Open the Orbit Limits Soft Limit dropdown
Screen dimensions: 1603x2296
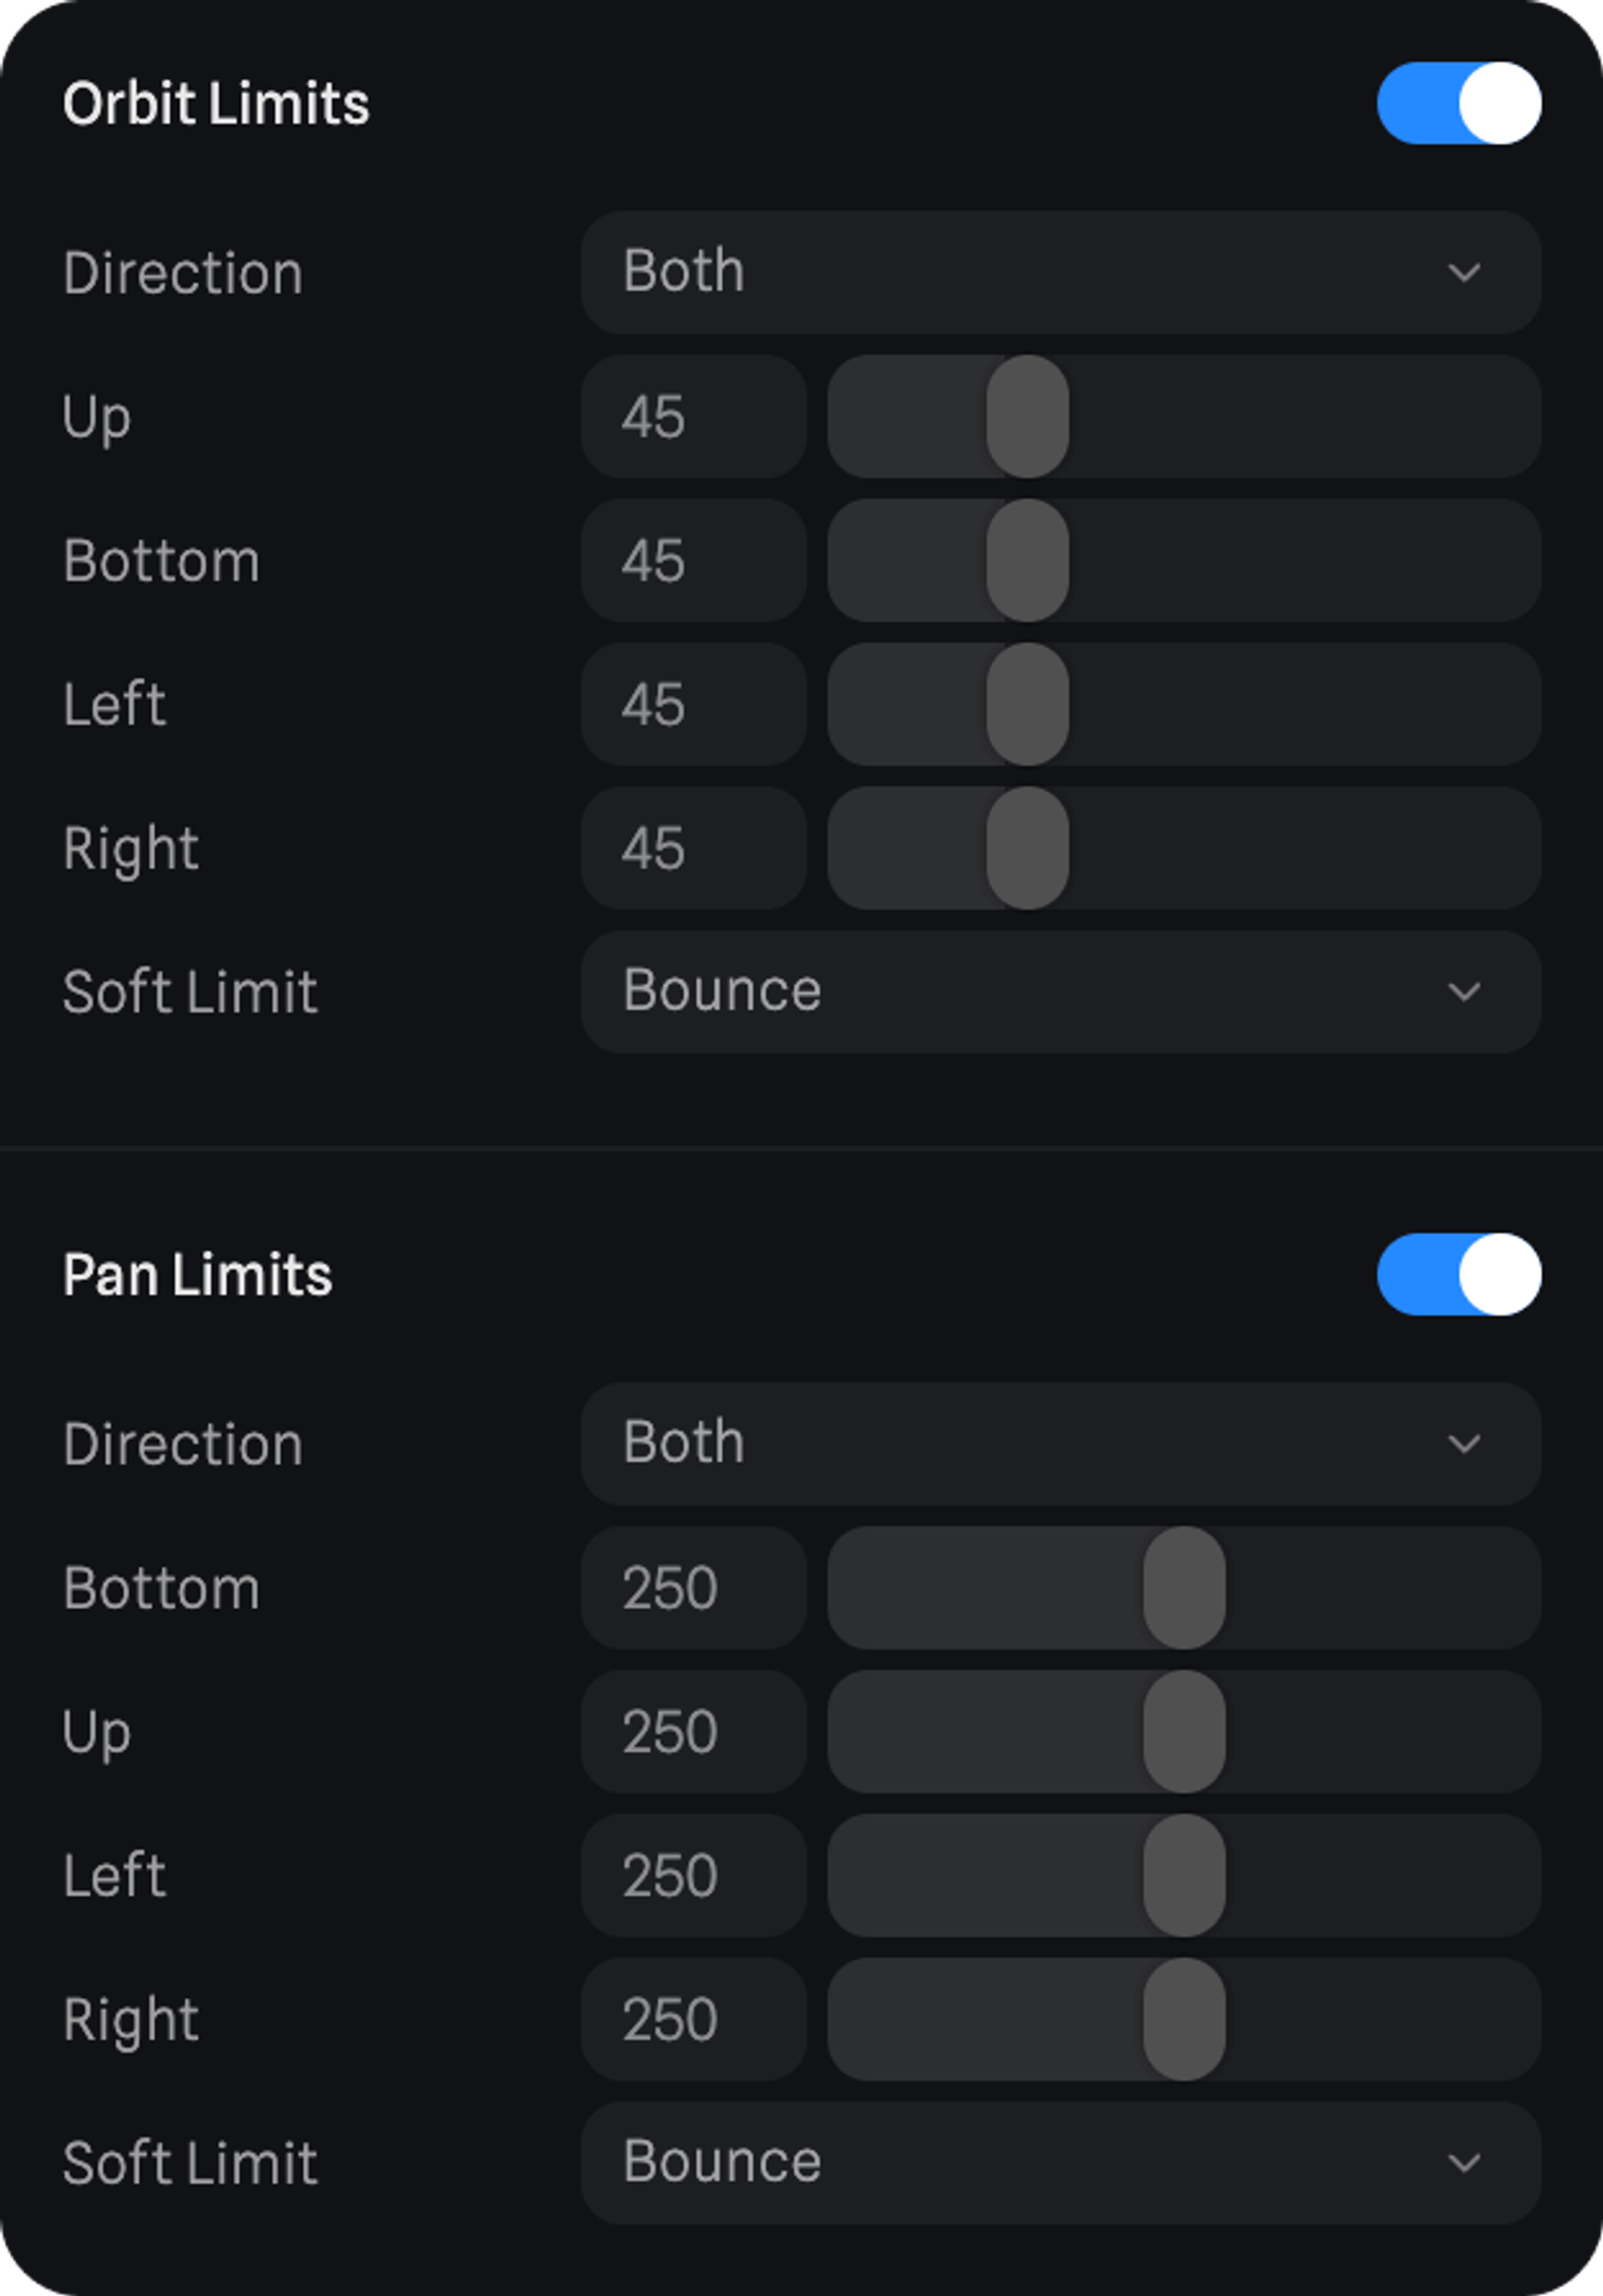pos(1060,991)
